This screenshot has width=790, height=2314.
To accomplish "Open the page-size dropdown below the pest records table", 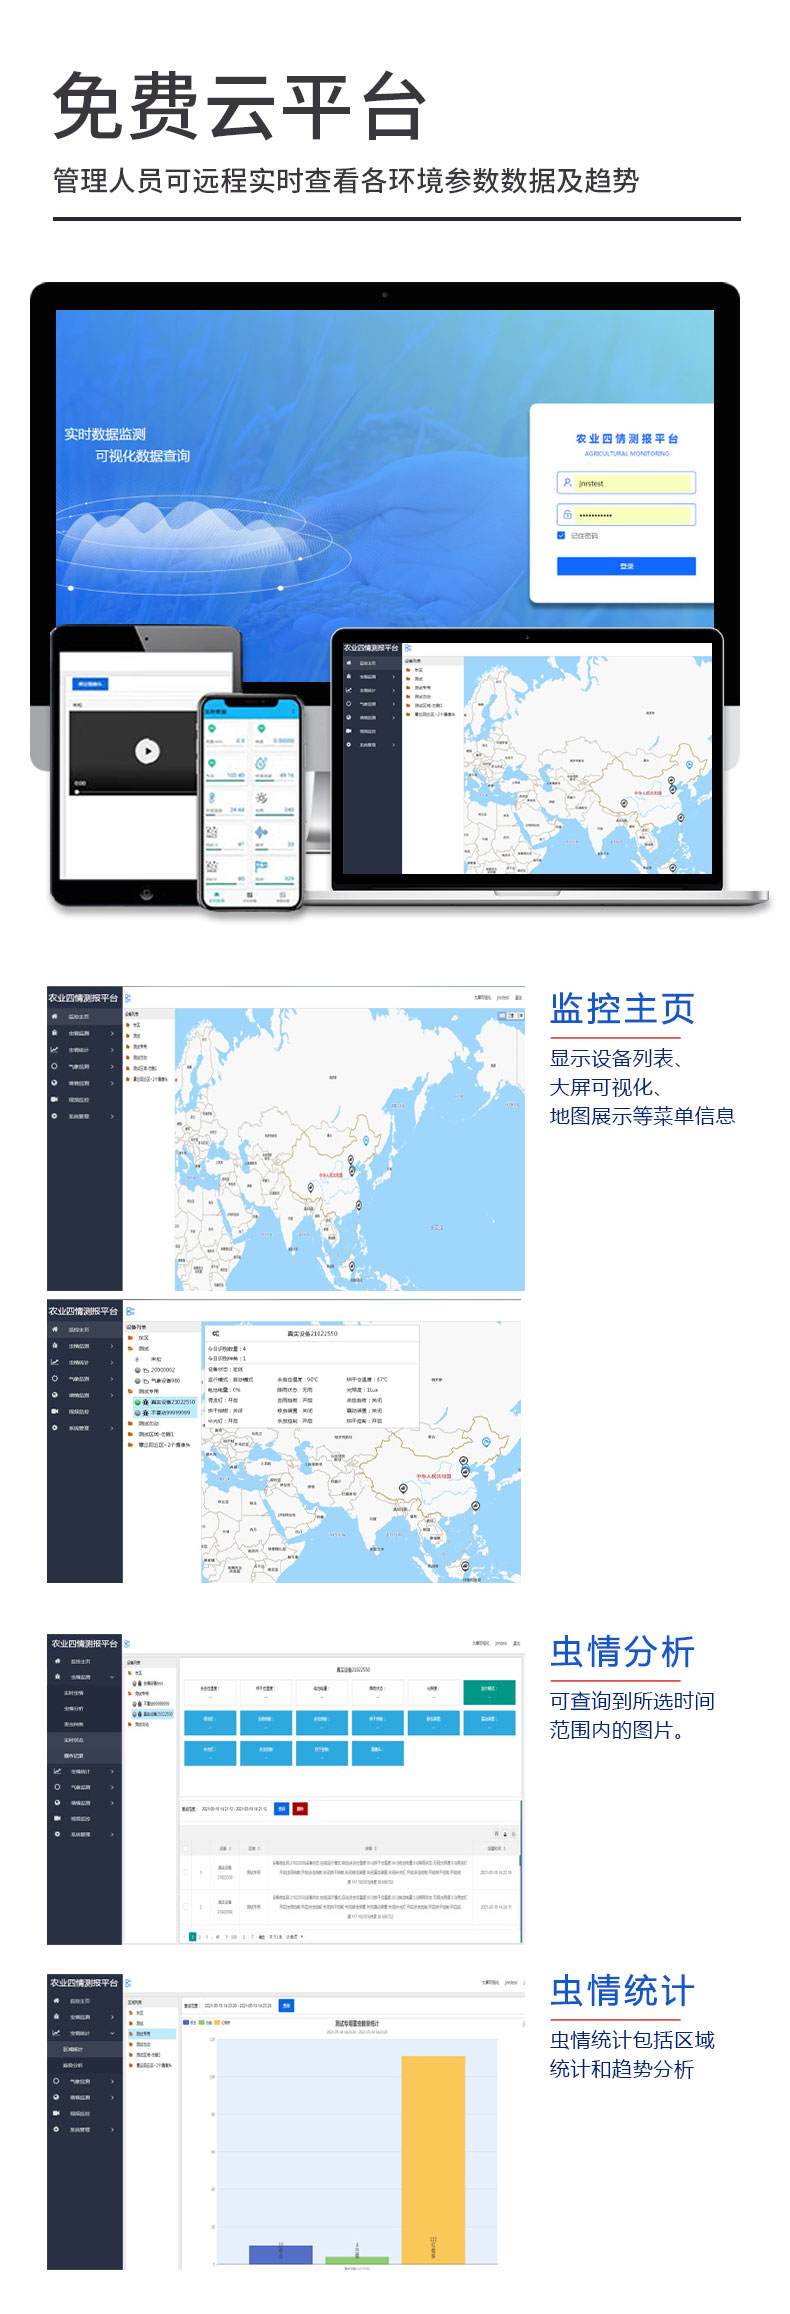I will [294, 1936].
